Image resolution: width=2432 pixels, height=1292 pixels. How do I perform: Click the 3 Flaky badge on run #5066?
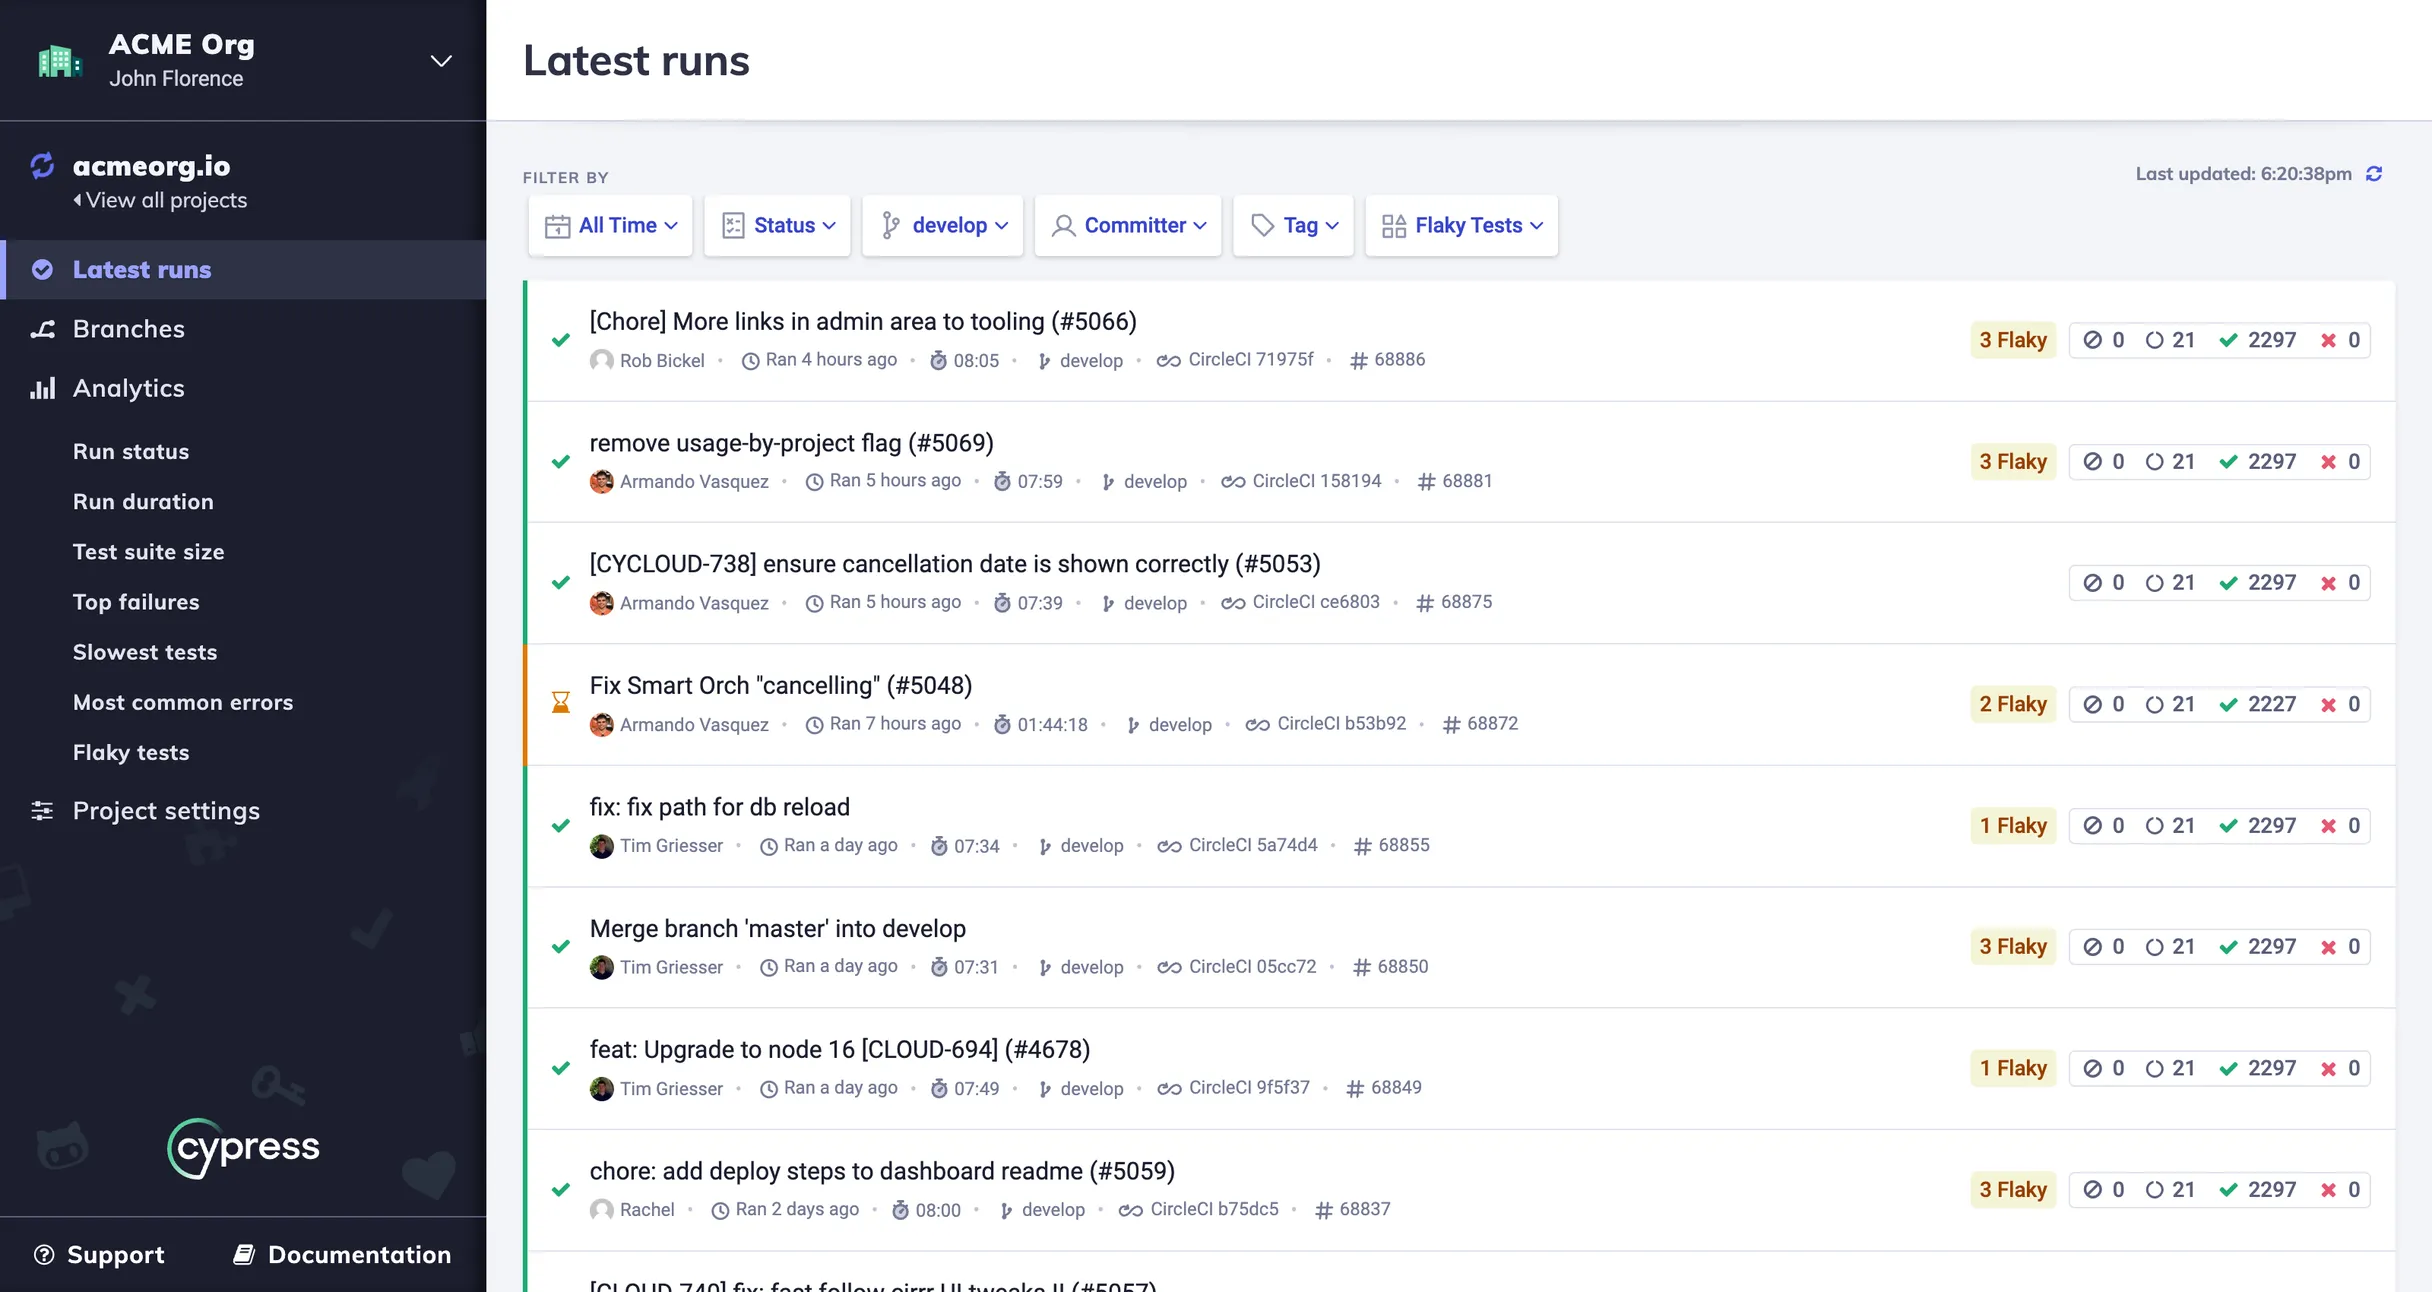tap(2013, 340)
